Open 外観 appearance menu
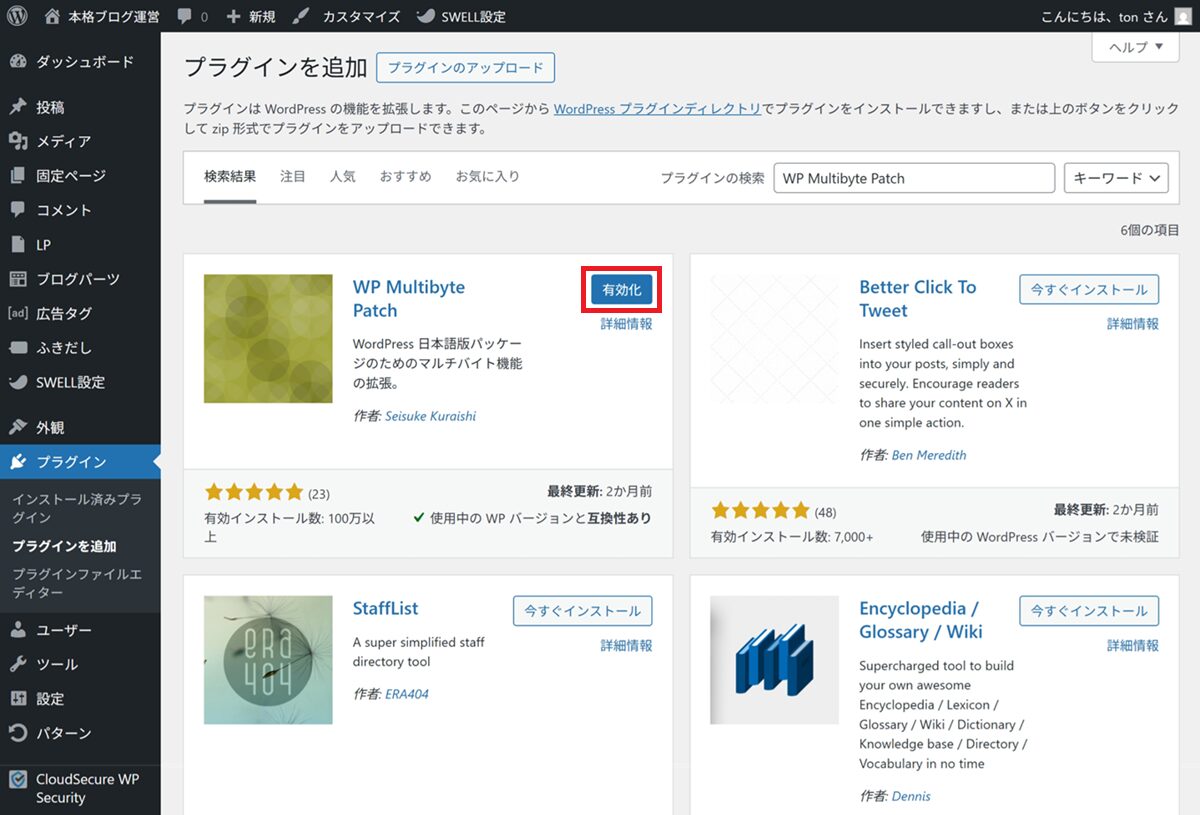 [50, 427]
